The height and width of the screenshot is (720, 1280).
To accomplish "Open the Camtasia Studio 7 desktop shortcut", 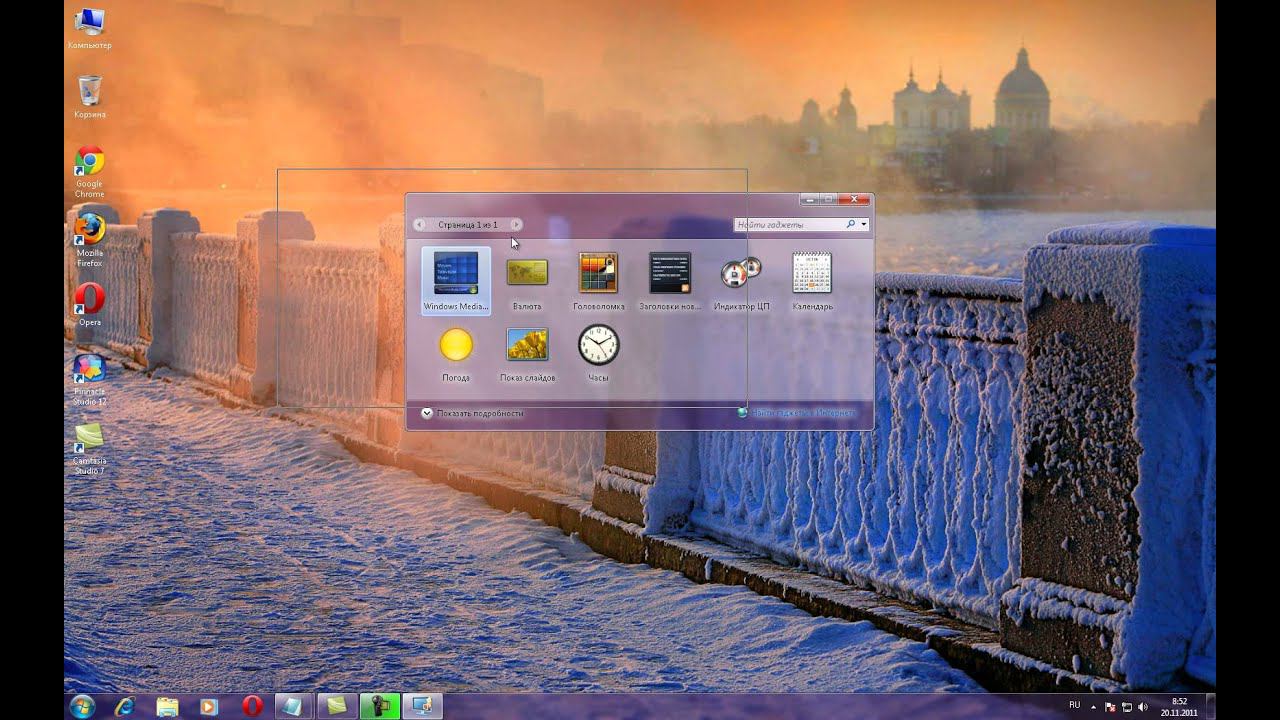I will [90, 448].
